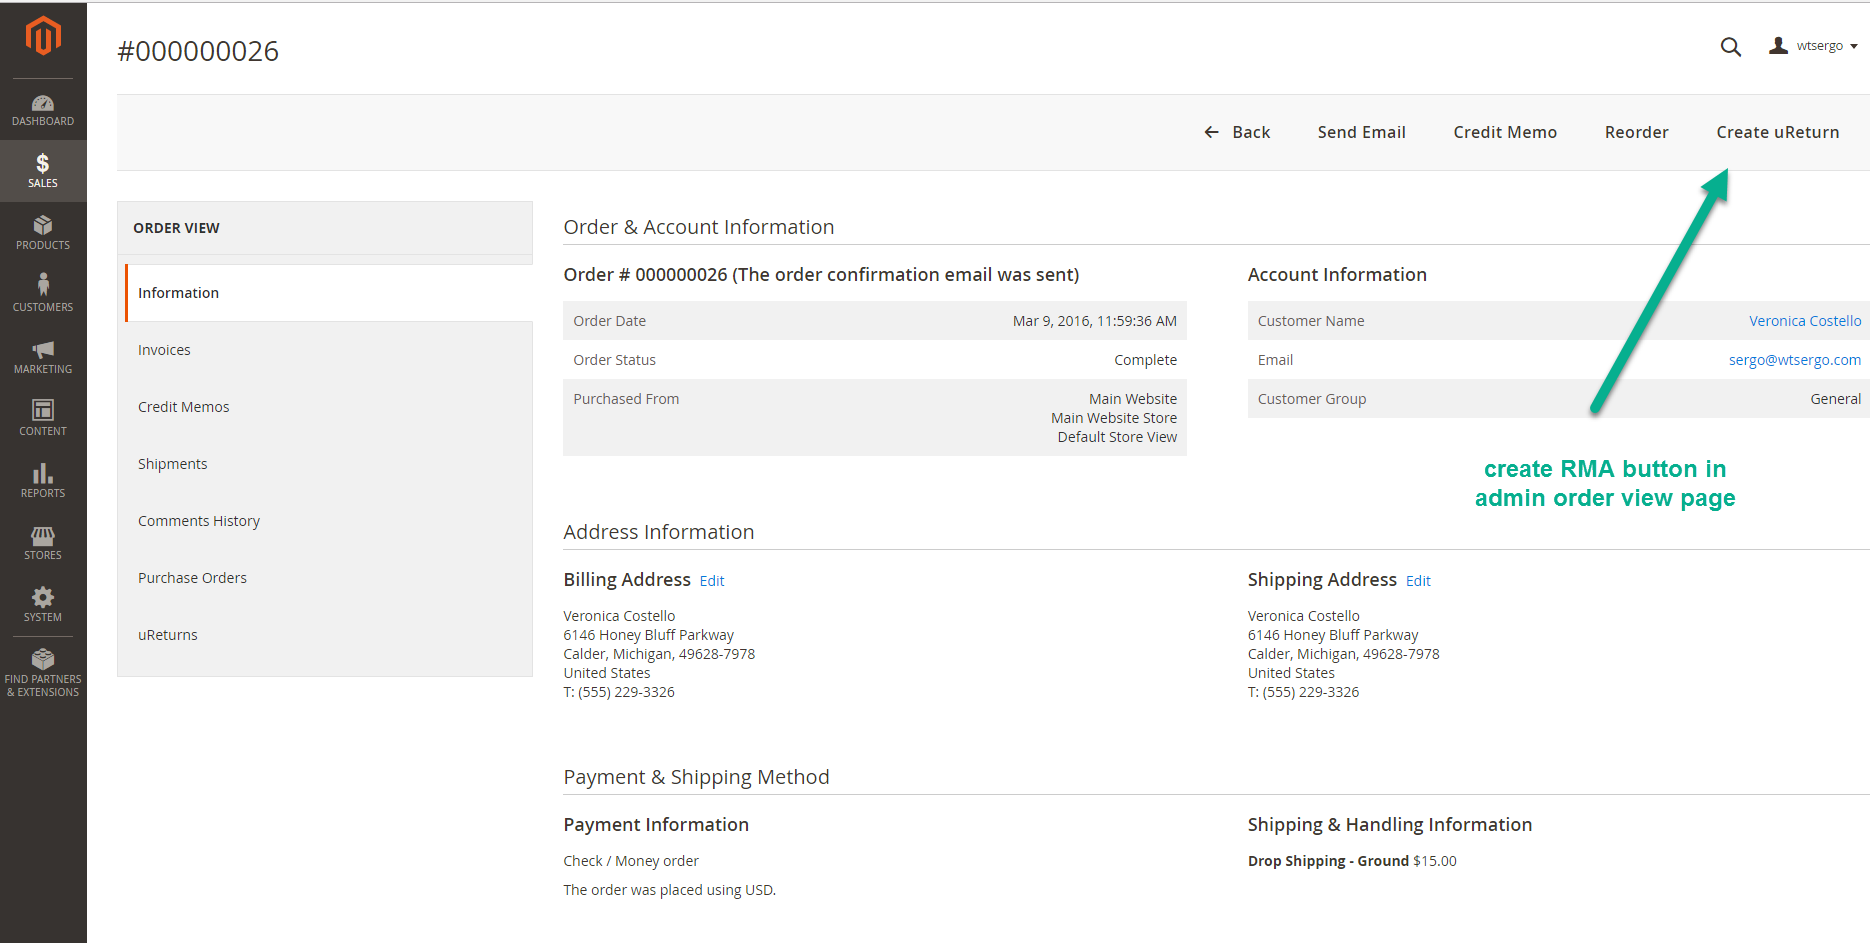
Task: Click the General customer group value
Action: (1836, 399)
